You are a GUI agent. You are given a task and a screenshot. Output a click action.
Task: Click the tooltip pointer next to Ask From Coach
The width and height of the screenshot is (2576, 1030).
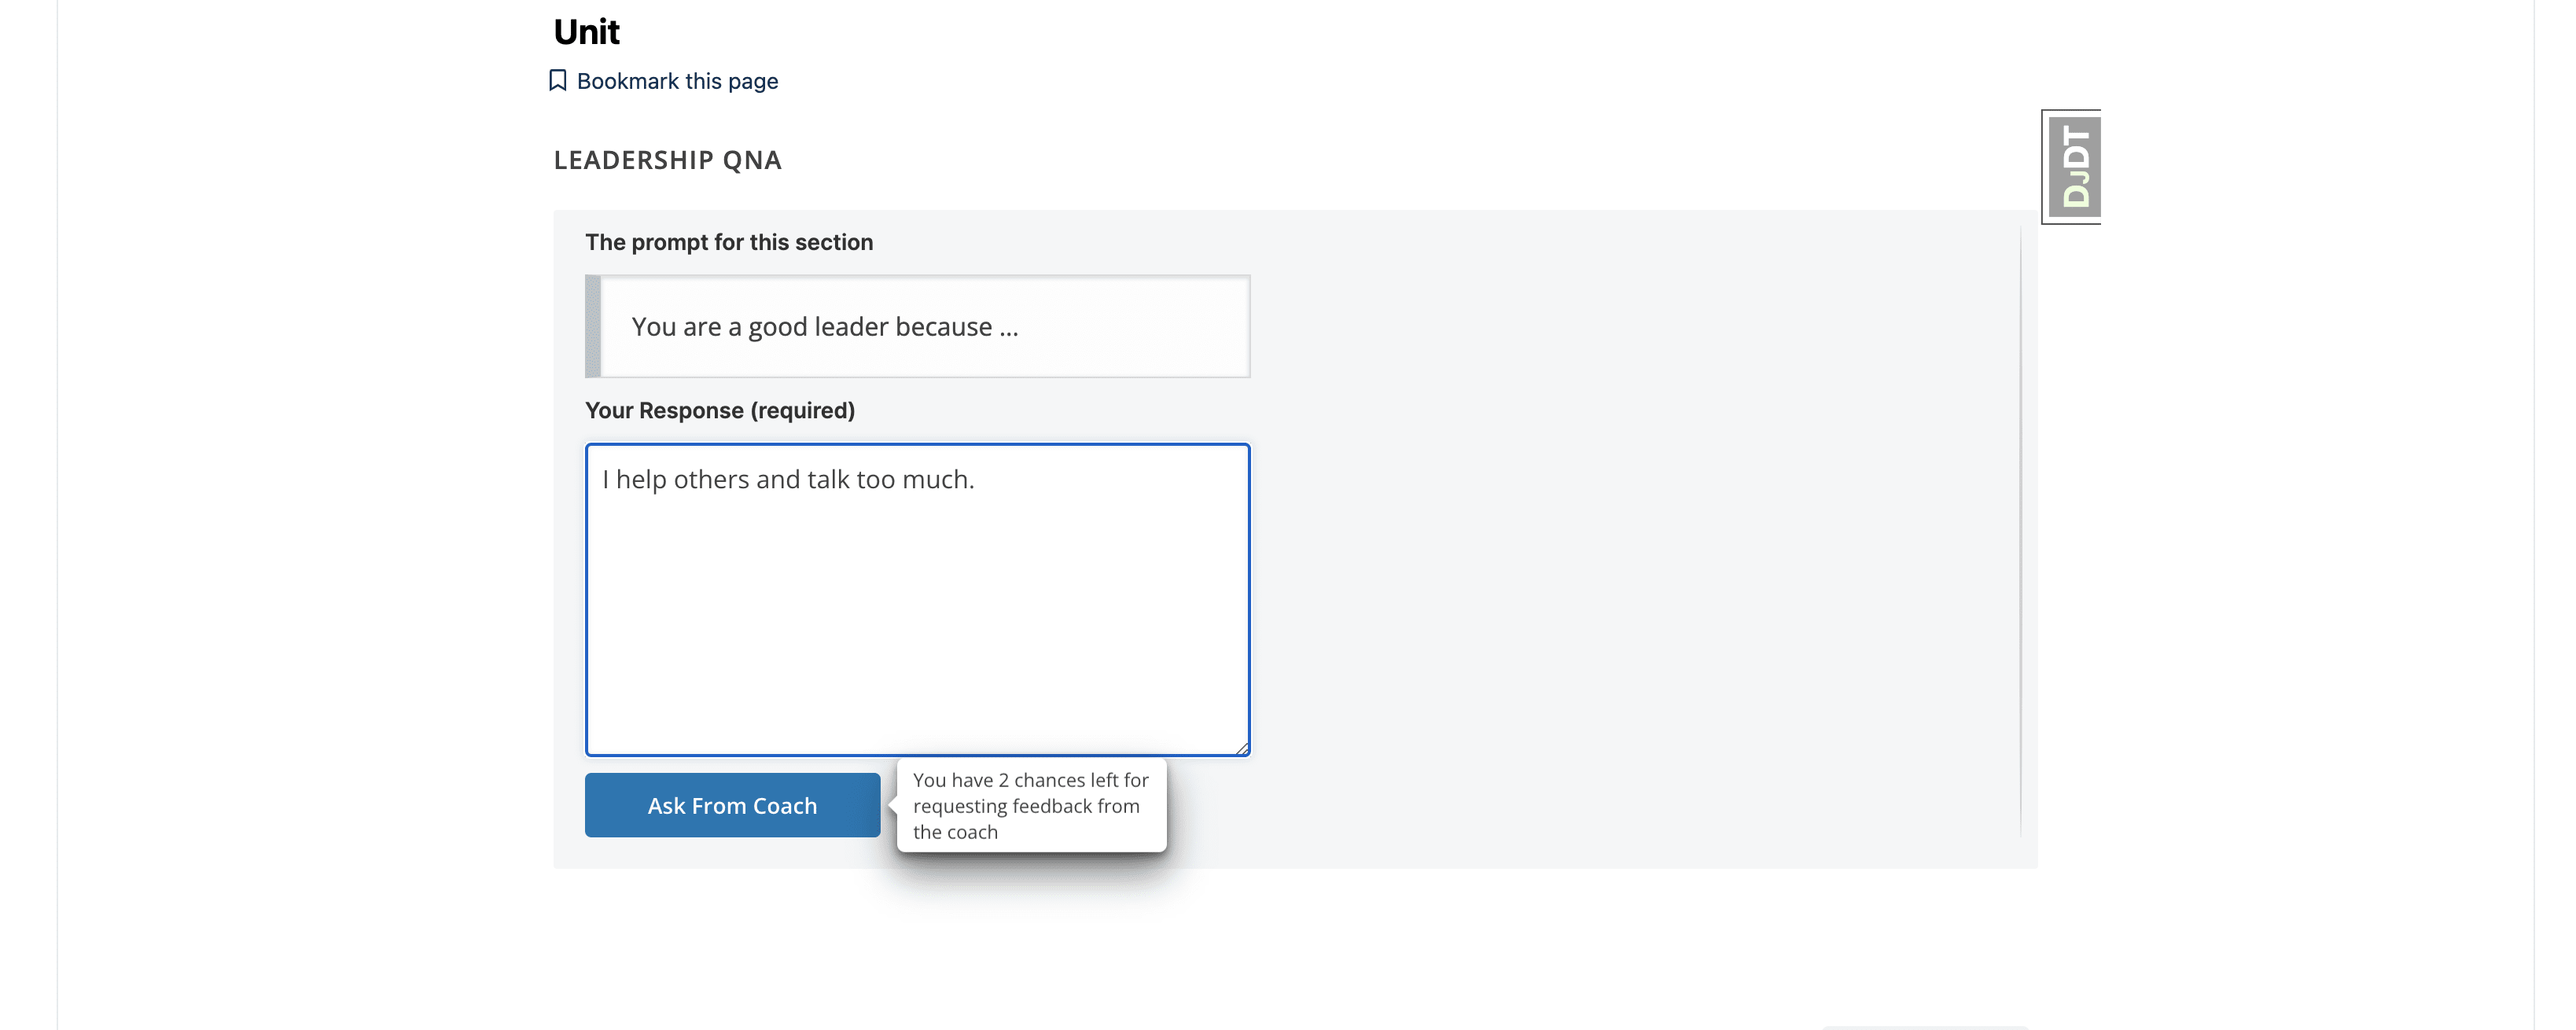coord(892,804)
